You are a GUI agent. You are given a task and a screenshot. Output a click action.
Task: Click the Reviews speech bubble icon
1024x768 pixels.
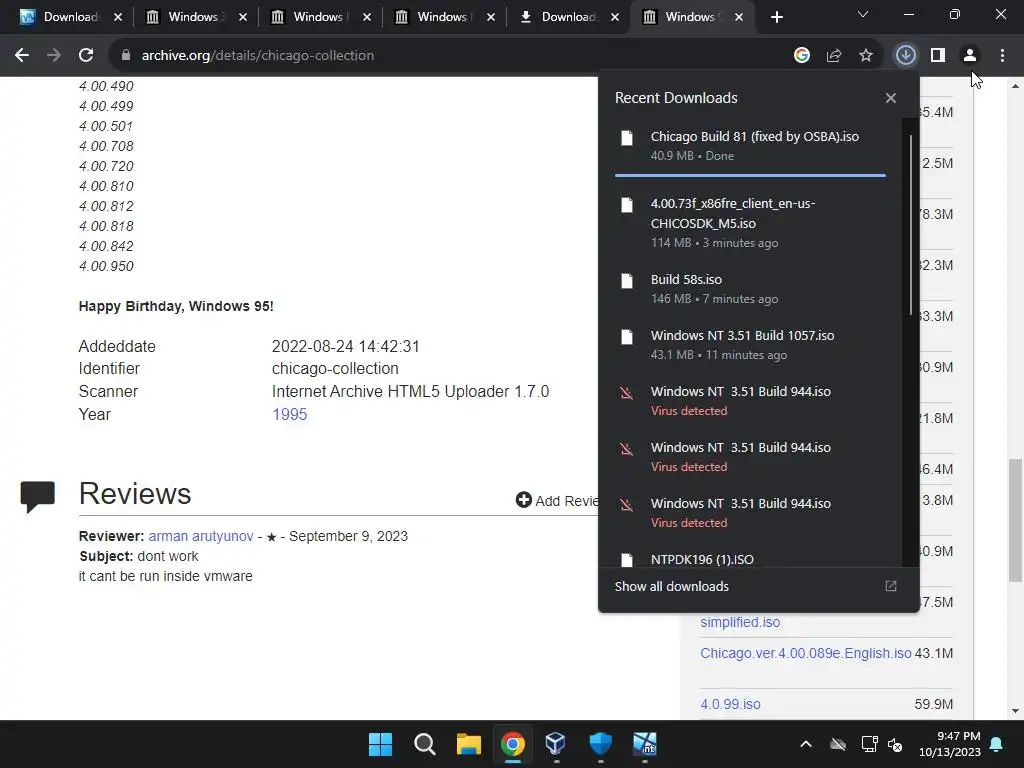click(38, 496)
